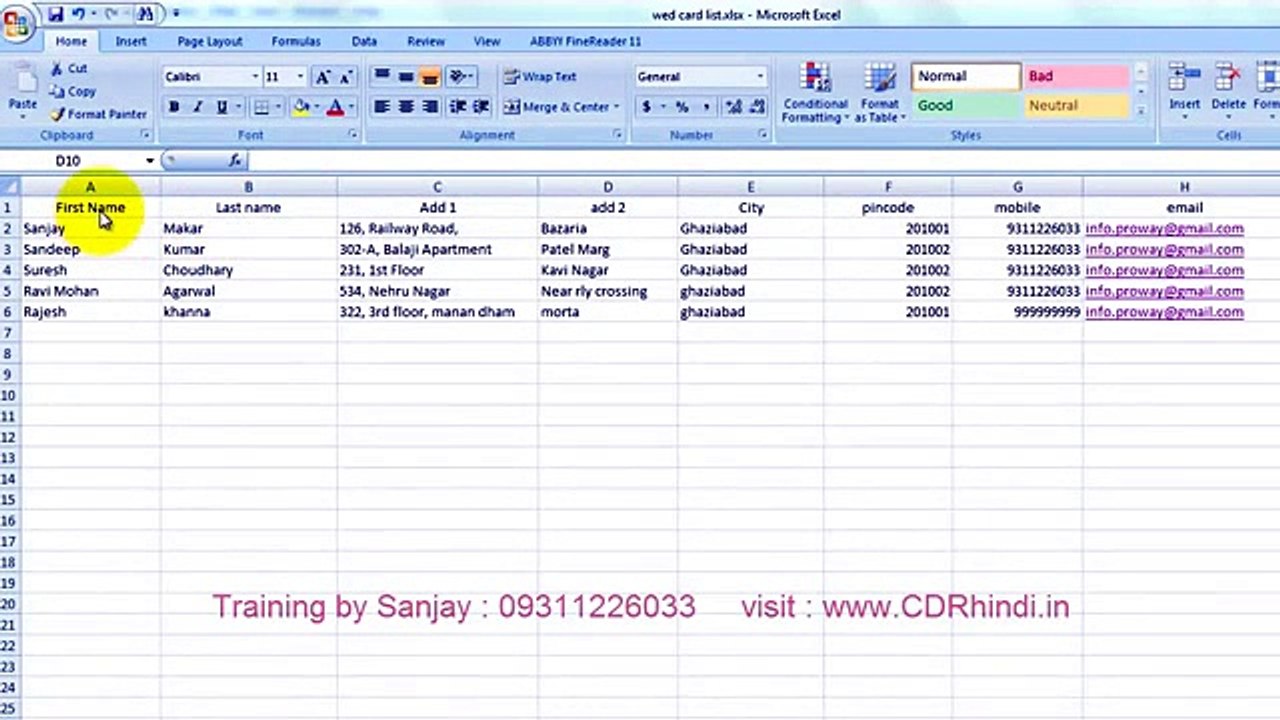Increase the cell indent
The height and width of the screenshot is (720, 1280).
tap(481, 107)
